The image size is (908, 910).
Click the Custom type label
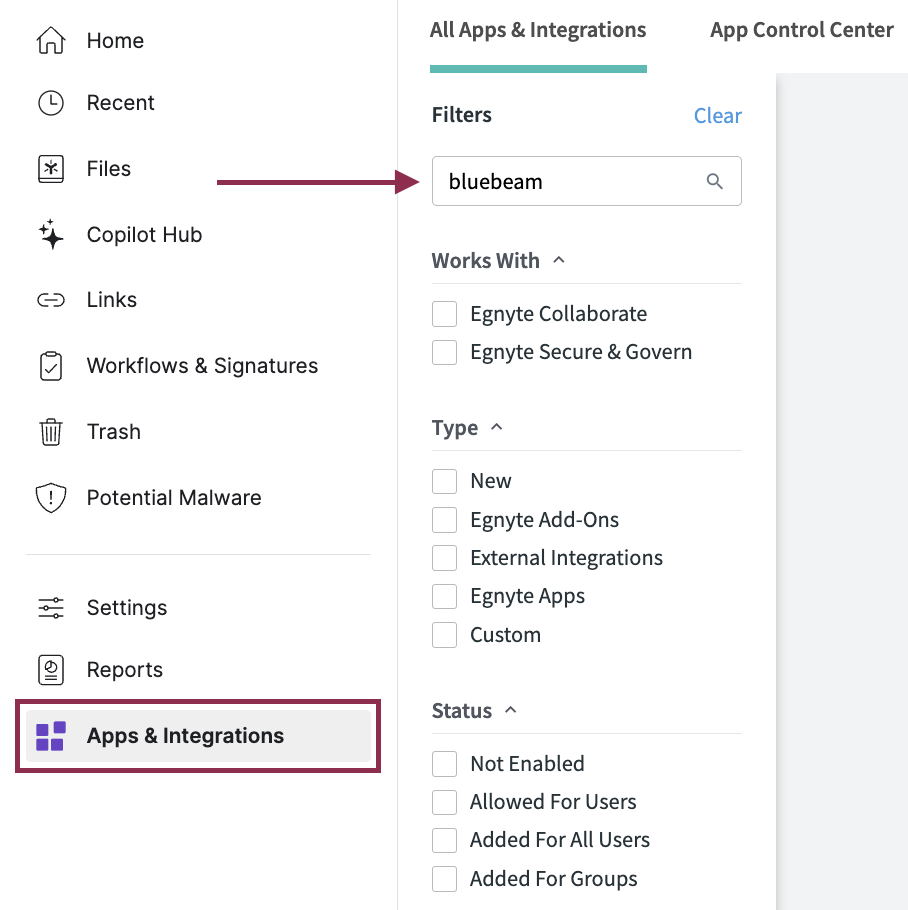pyautogui.click(x=505, y=635)
